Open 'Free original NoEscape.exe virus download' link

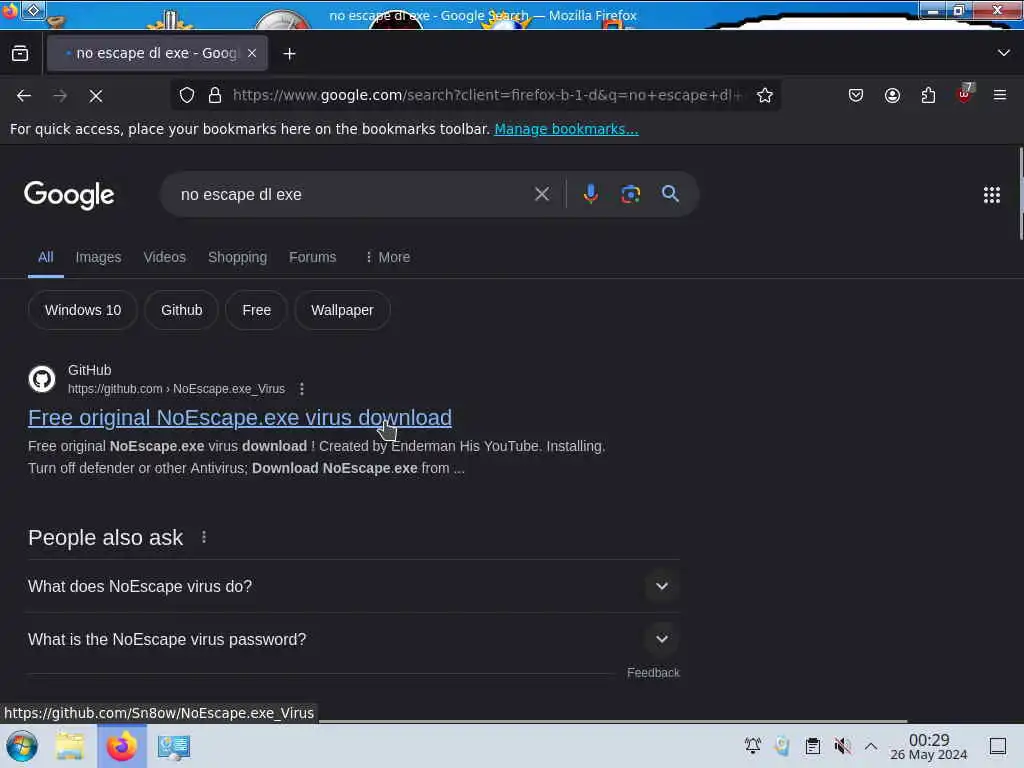(x=240, y=417)
